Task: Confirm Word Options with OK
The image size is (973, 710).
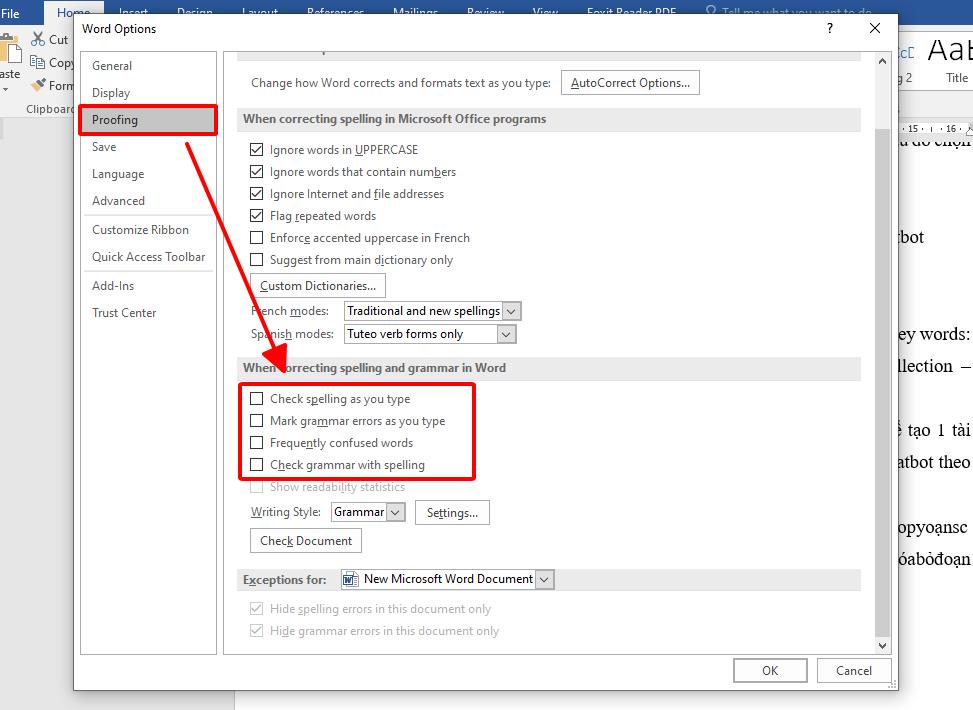Action: click(770, 670)
